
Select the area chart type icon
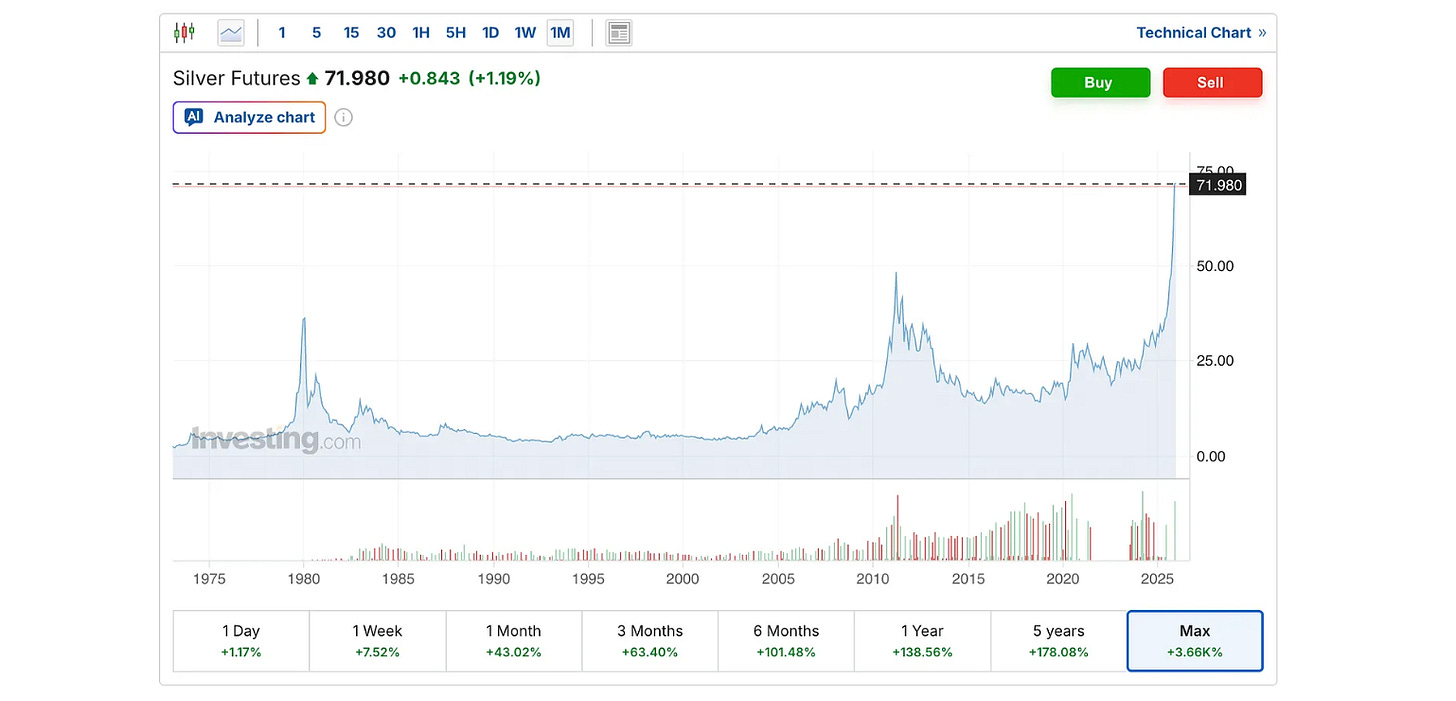[x=231, y=33]
